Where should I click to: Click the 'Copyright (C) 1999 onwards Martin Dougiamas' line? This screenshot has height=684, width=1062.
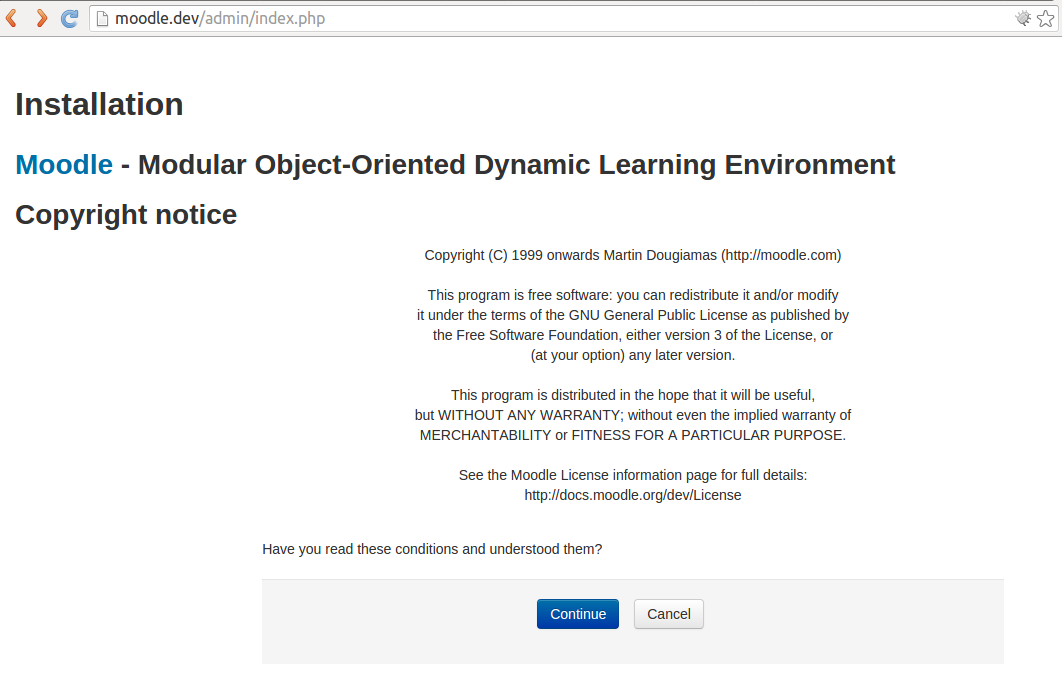pos(633,255)
